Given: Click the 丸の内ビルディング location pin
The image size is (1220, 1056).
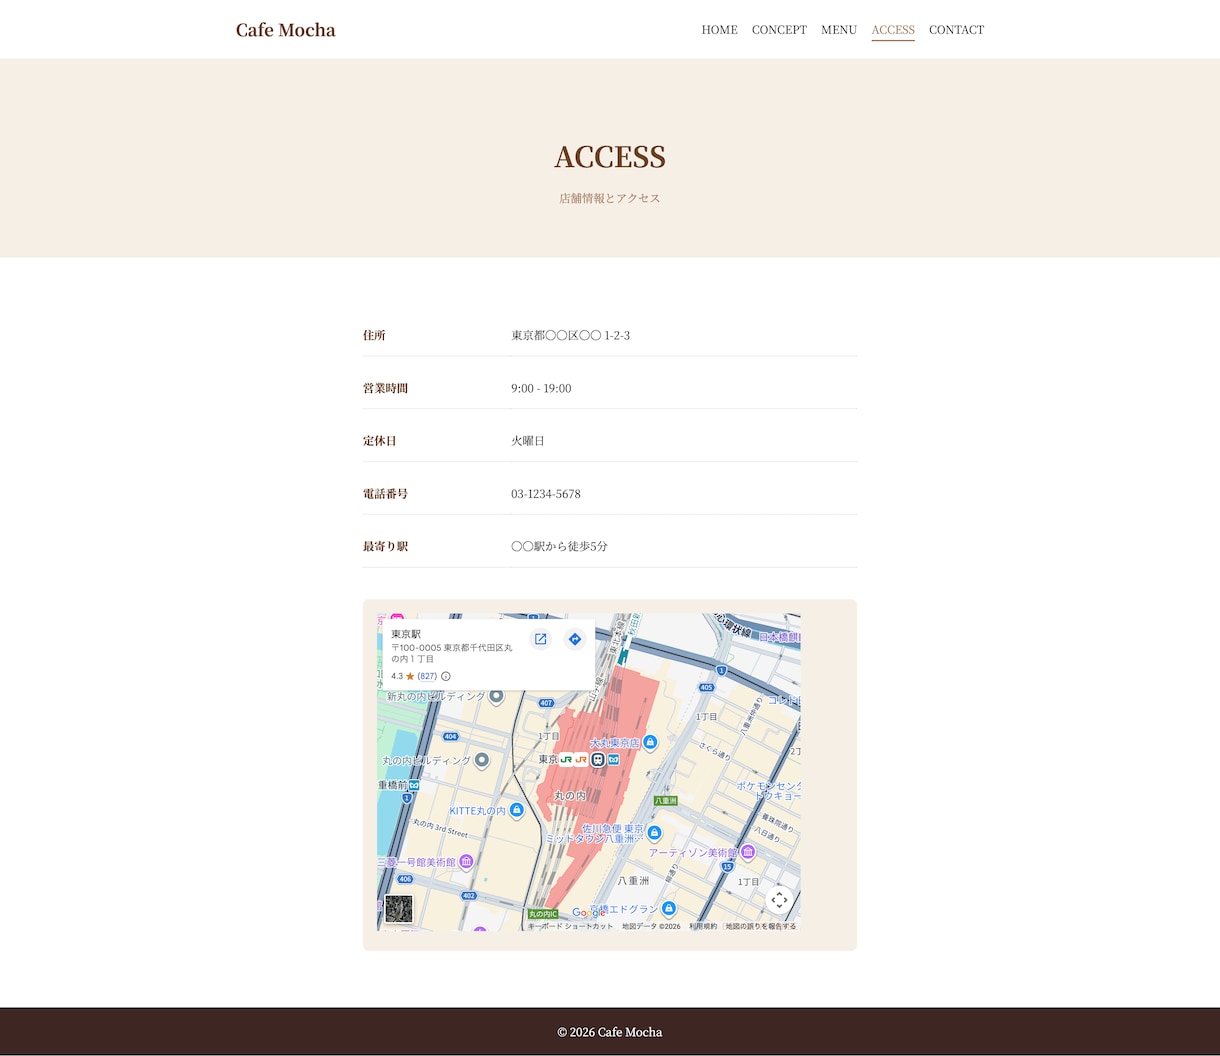Looking at the screenshot, I should [482, 760].
